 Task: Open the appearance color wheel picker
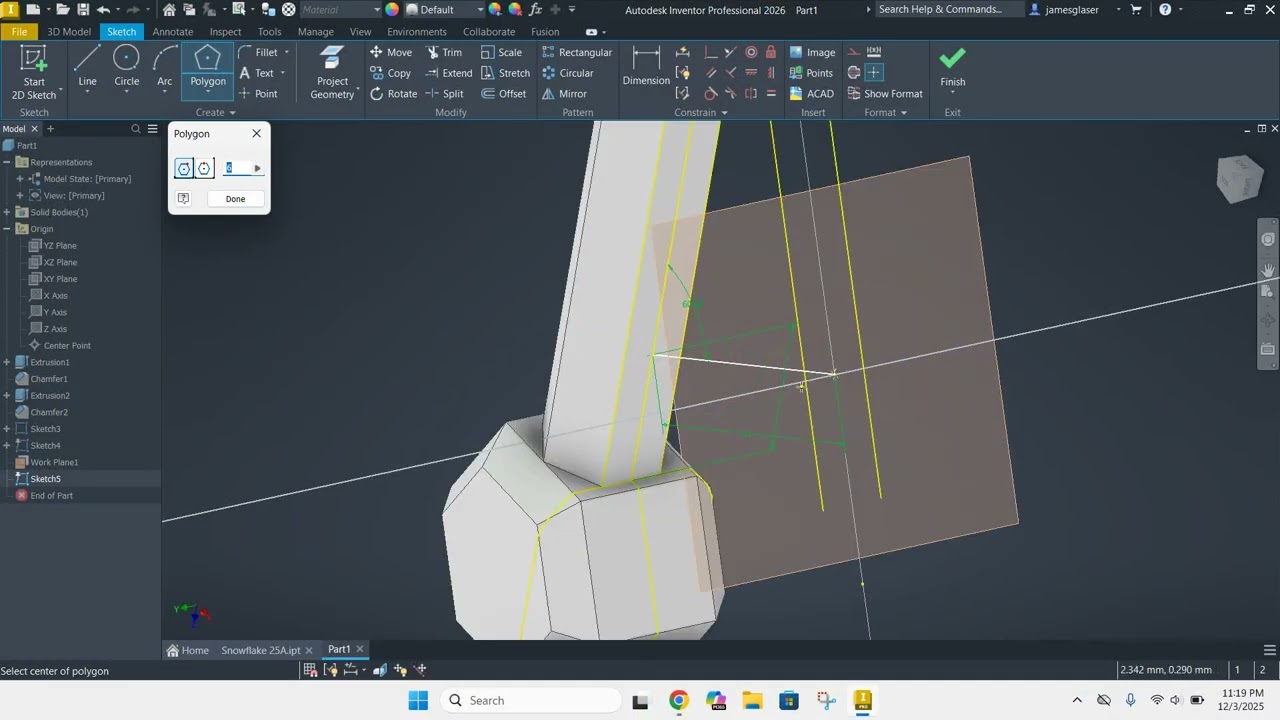[x=392, y=10]
